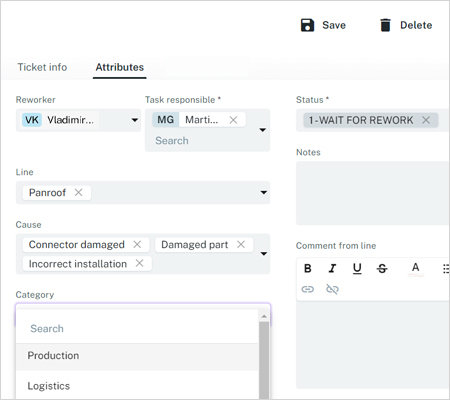
Task: Click the Delete trash can icon
Action: (385, 25)
